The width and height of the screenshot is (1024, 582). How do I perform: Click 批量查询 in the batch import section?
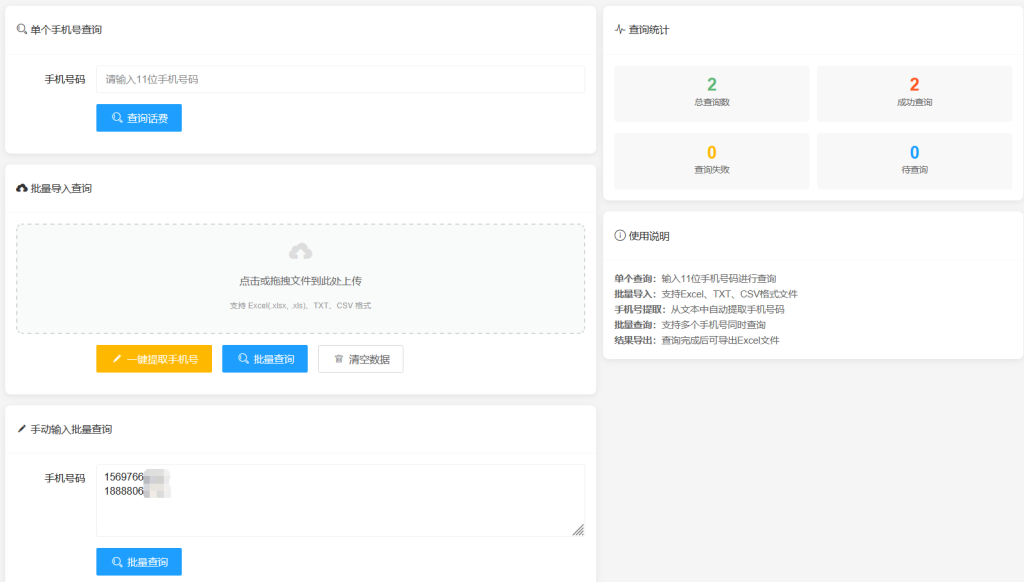[265, 358]
